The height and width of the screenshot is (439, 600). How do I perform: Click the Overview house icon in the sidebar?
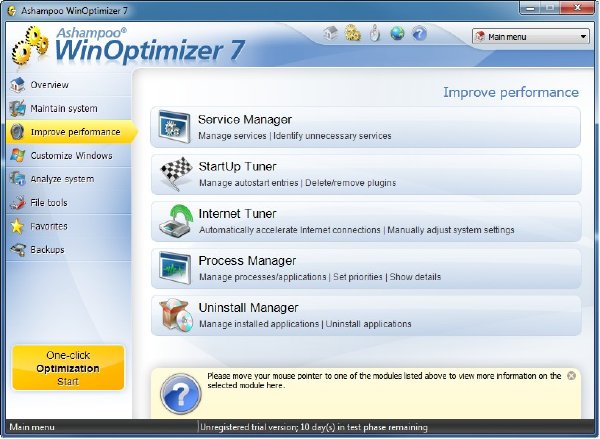click(18, 85)
